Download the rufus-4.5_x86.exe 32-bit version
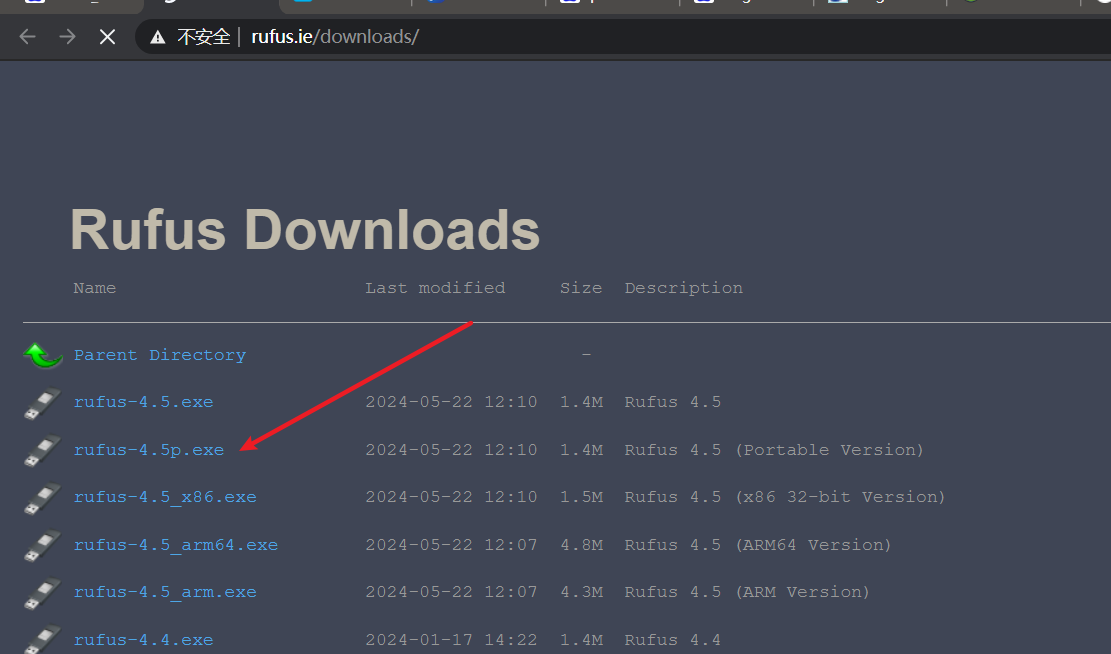The image size is (1111, 654). click(x=165, y=497)
